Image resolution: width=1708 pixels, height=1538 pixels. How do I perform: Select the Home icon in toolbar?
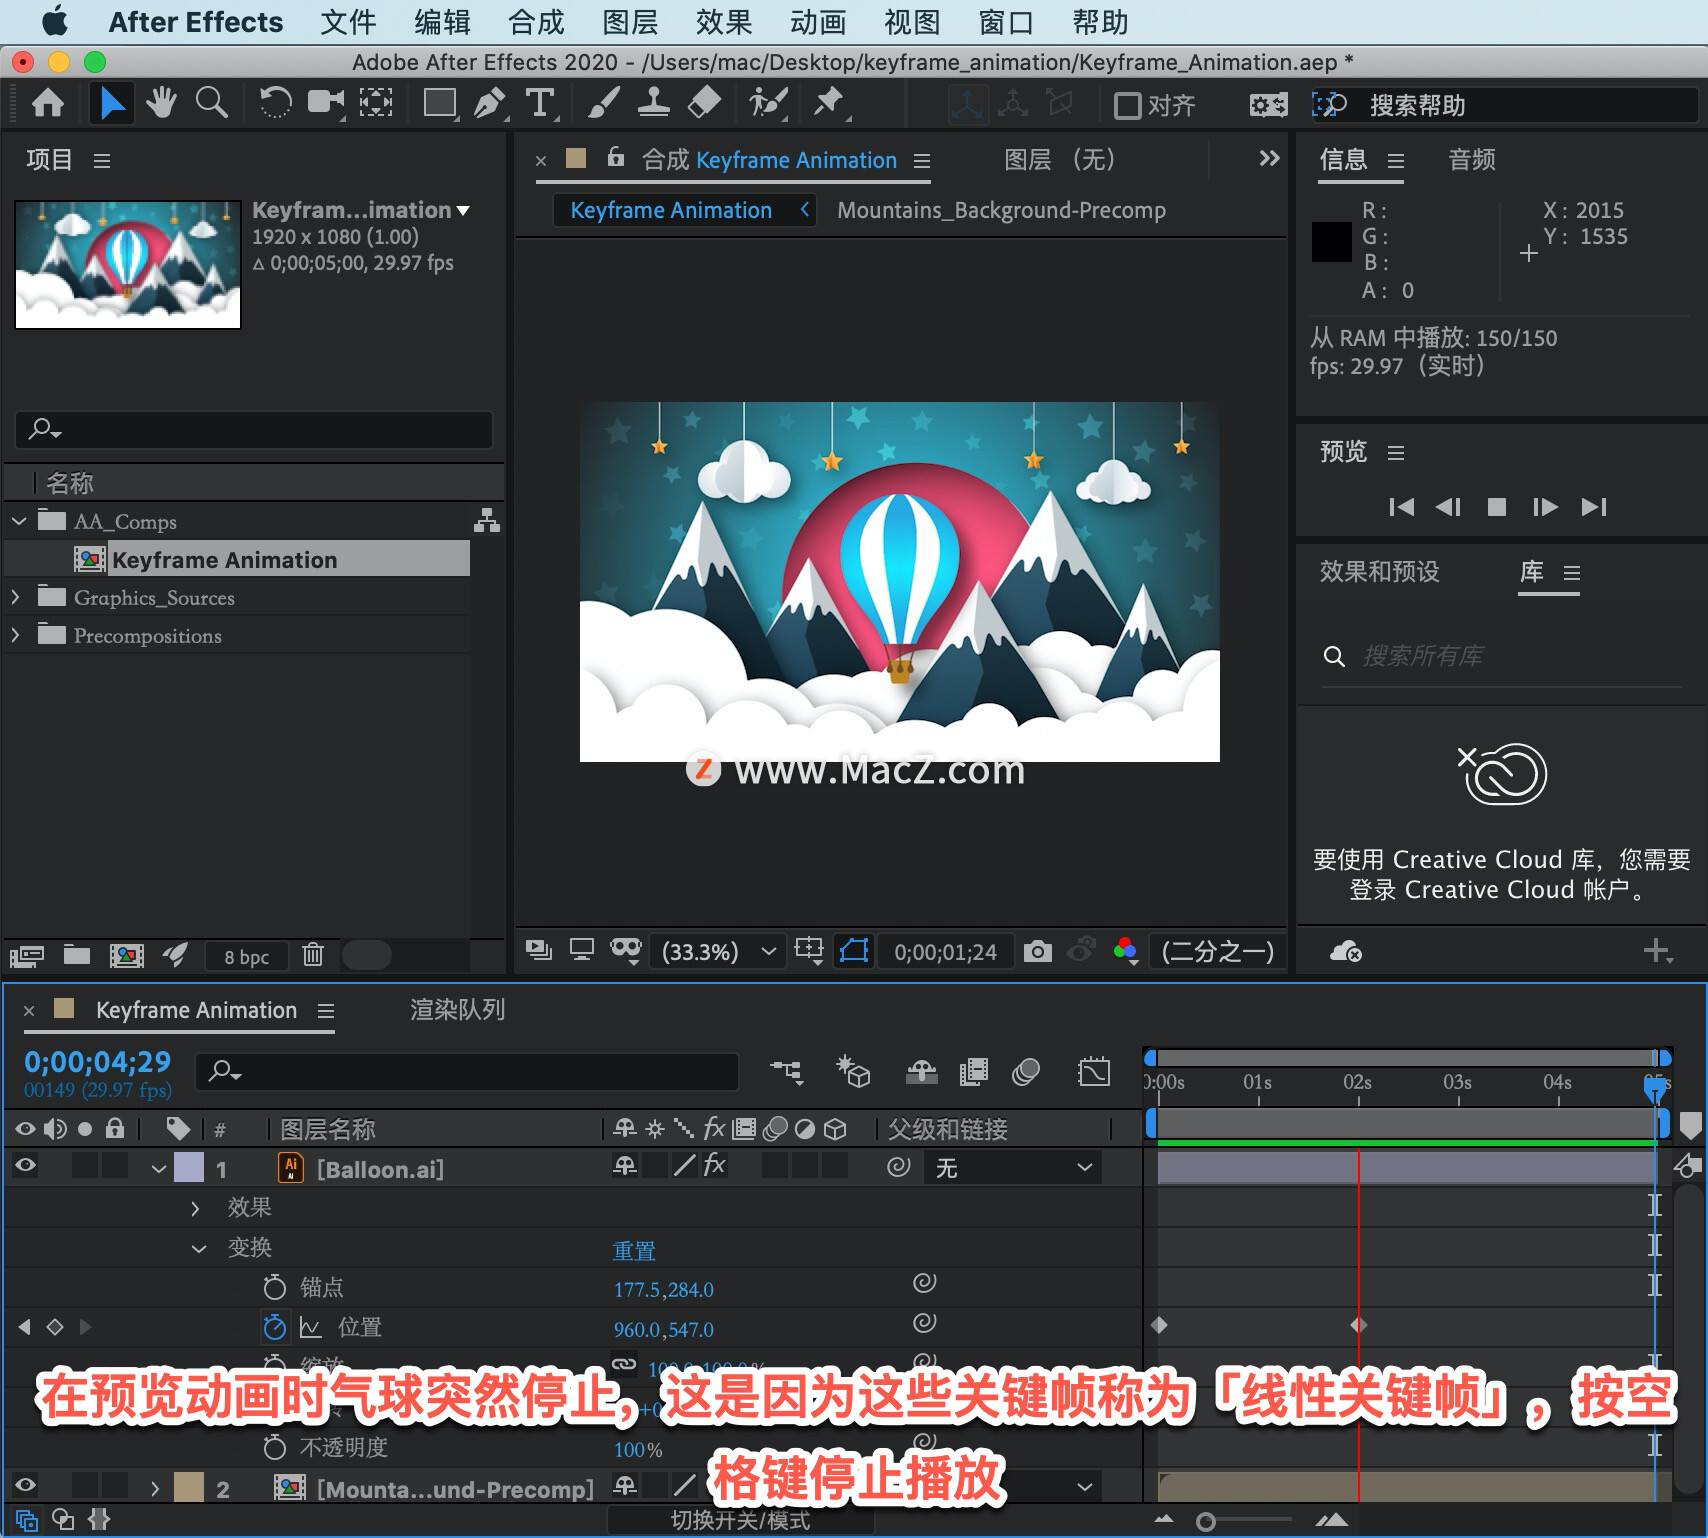[x=47, y=103]
